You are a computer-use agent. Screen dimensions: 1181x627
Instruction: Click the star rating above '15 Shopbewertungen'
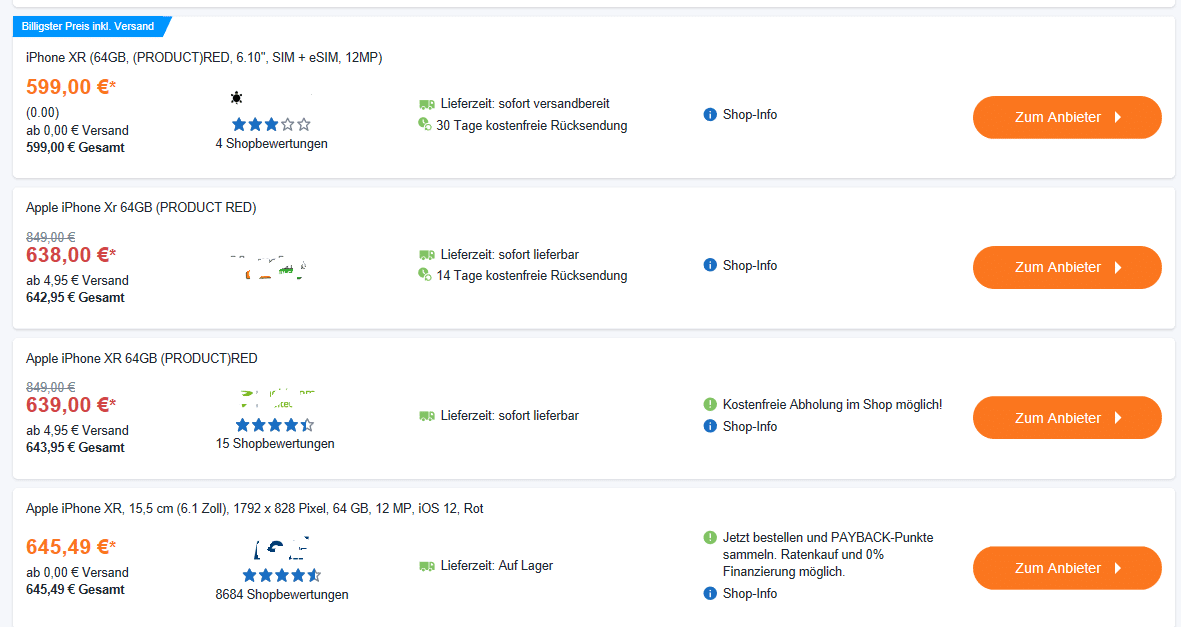click(275, 425)
